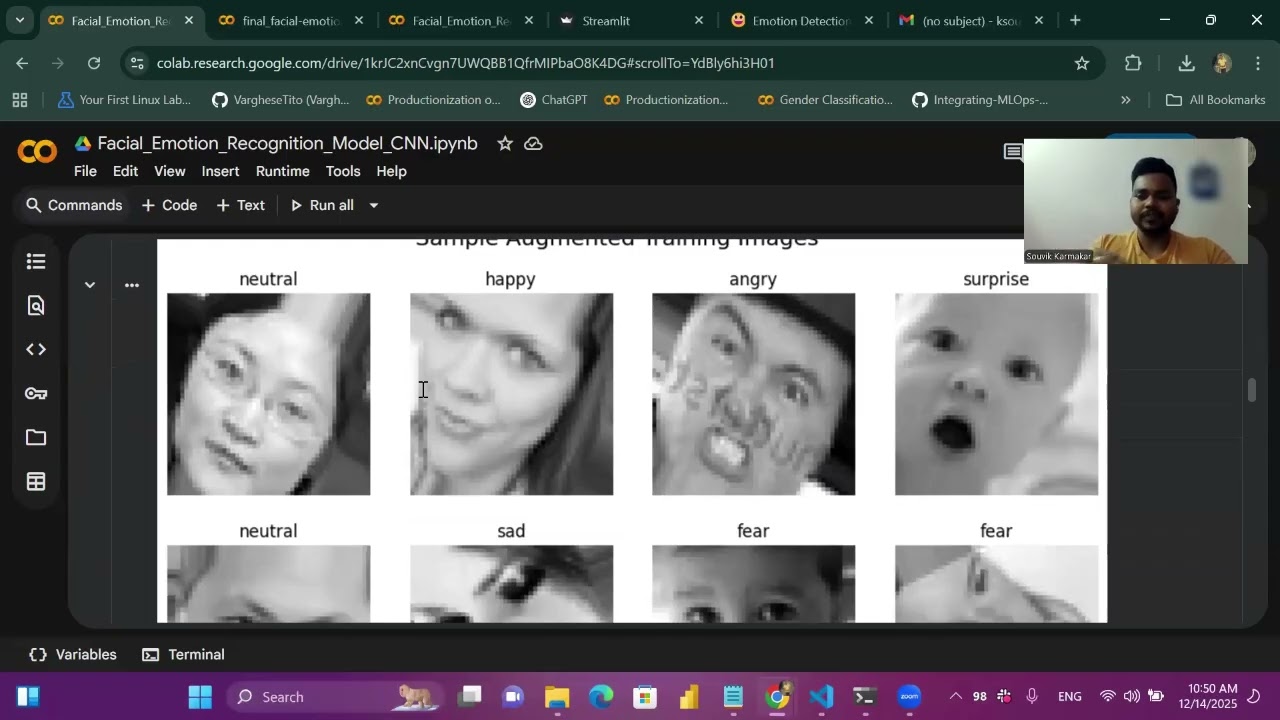Open the Windows Start menu
The image size is (1280, 720).
[200, 697]
